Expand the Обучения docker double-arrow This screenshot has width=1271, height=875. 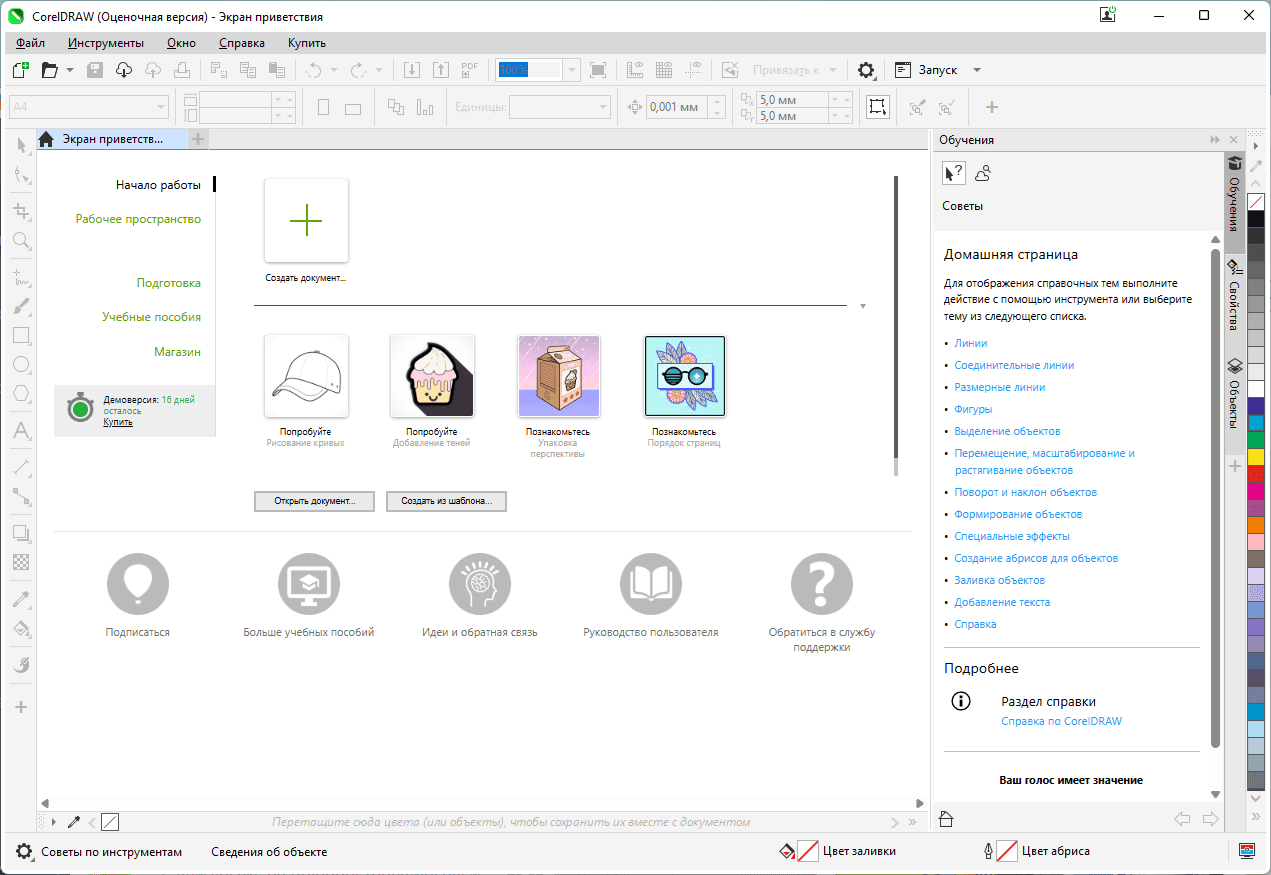pyautogui.click(x=1215, y=140)
